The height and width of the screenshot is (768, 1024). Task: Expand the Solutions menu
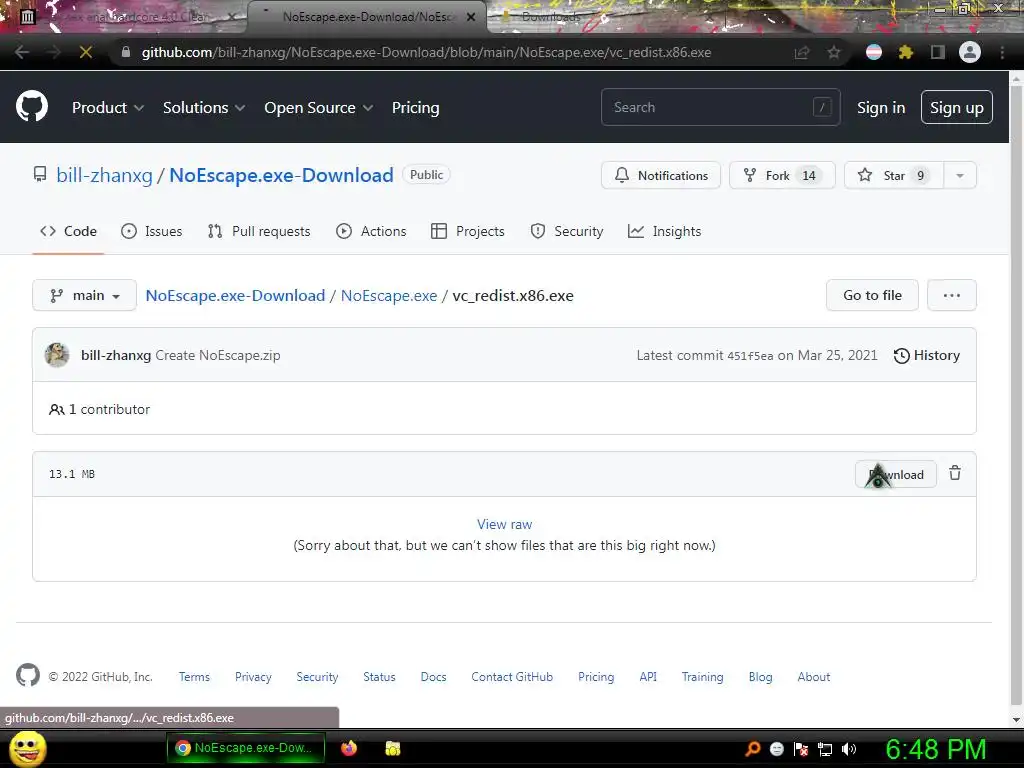click(x=204, y=108)
